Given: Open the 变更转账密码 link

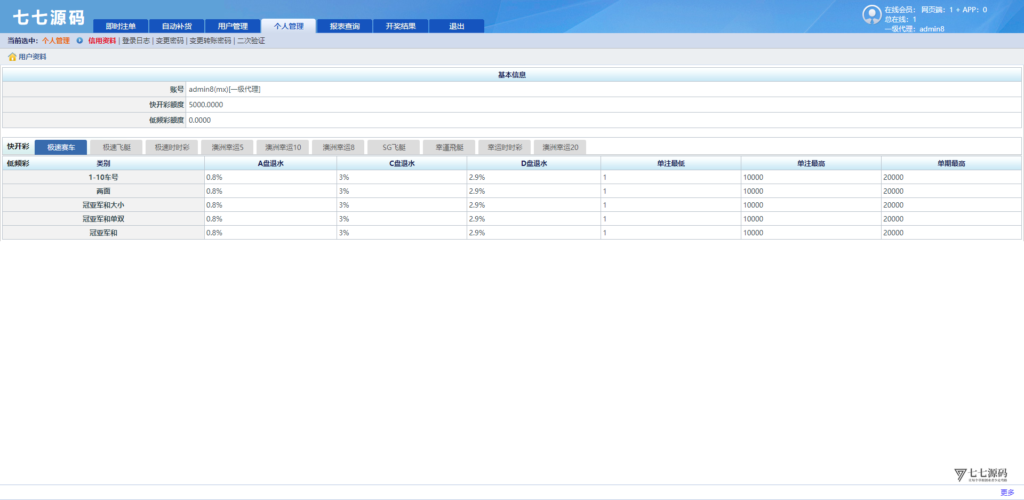Looking at the screenshot, I should 210,41.
